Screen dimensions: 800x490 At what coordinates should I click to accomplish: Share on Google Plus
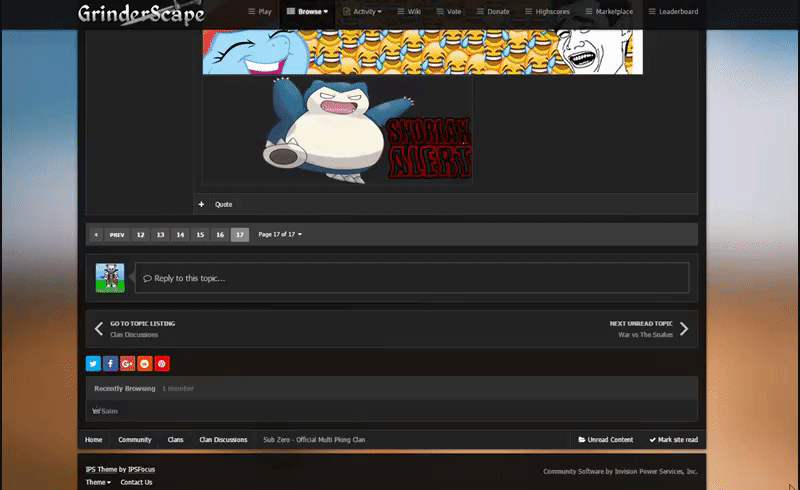click(128, 363)
